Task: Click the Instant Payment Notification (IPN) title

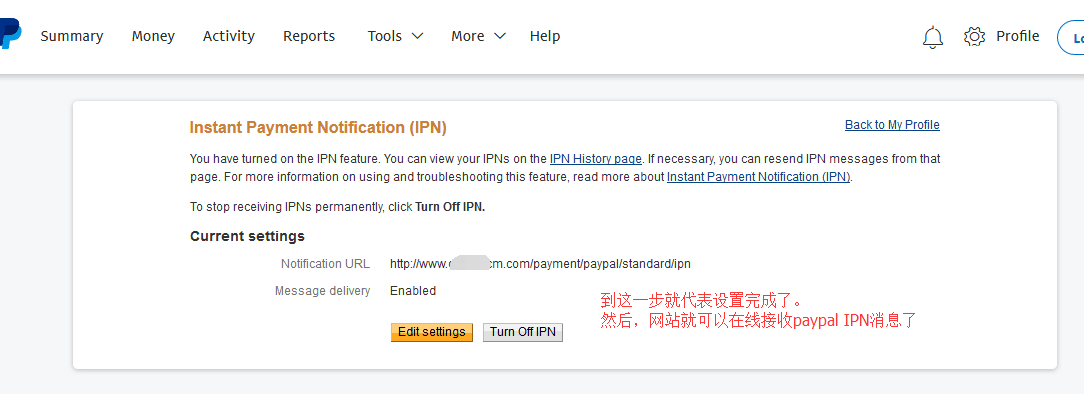Action: click(318, 128)
